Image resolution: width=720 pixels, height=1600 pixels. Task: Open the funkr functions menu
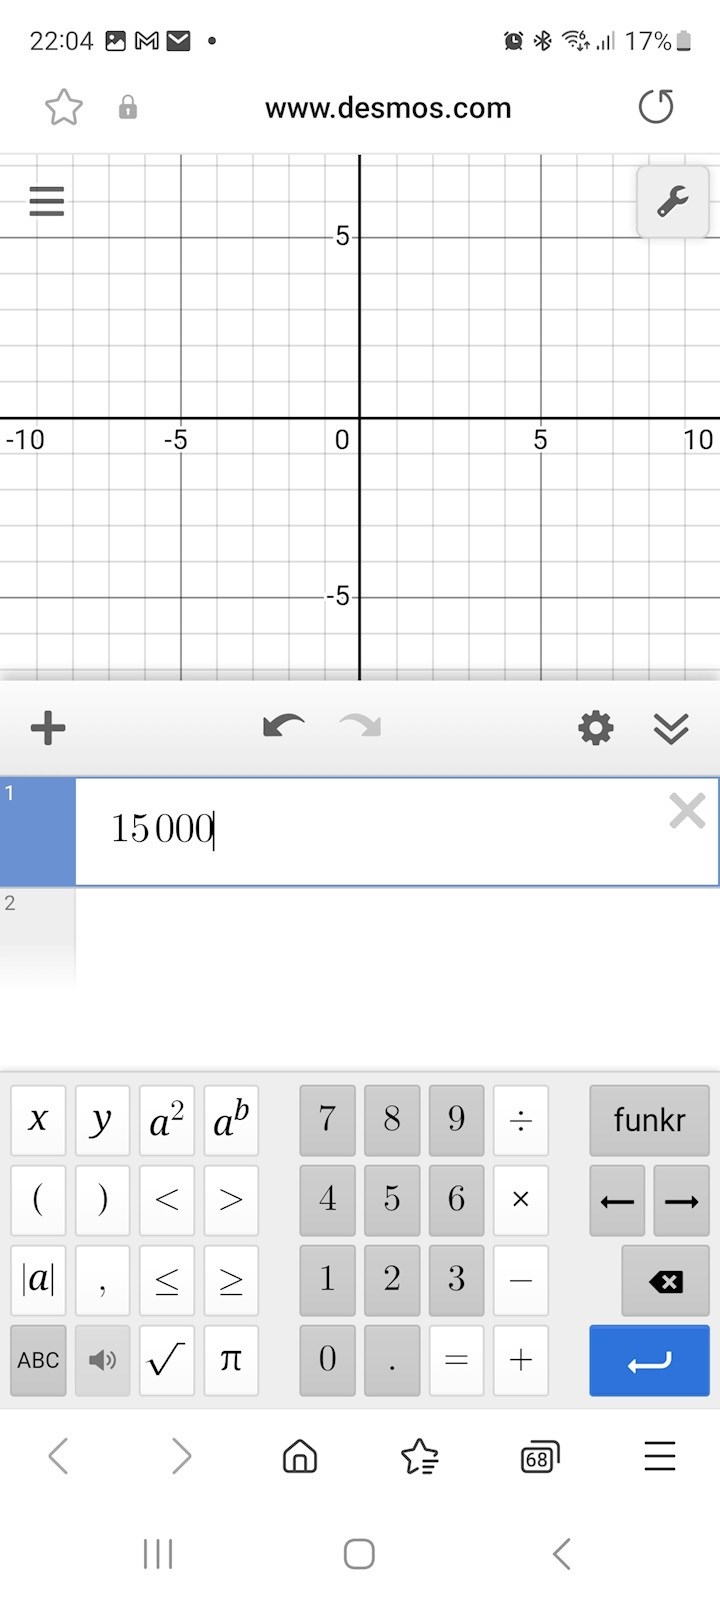point(649,1120)
